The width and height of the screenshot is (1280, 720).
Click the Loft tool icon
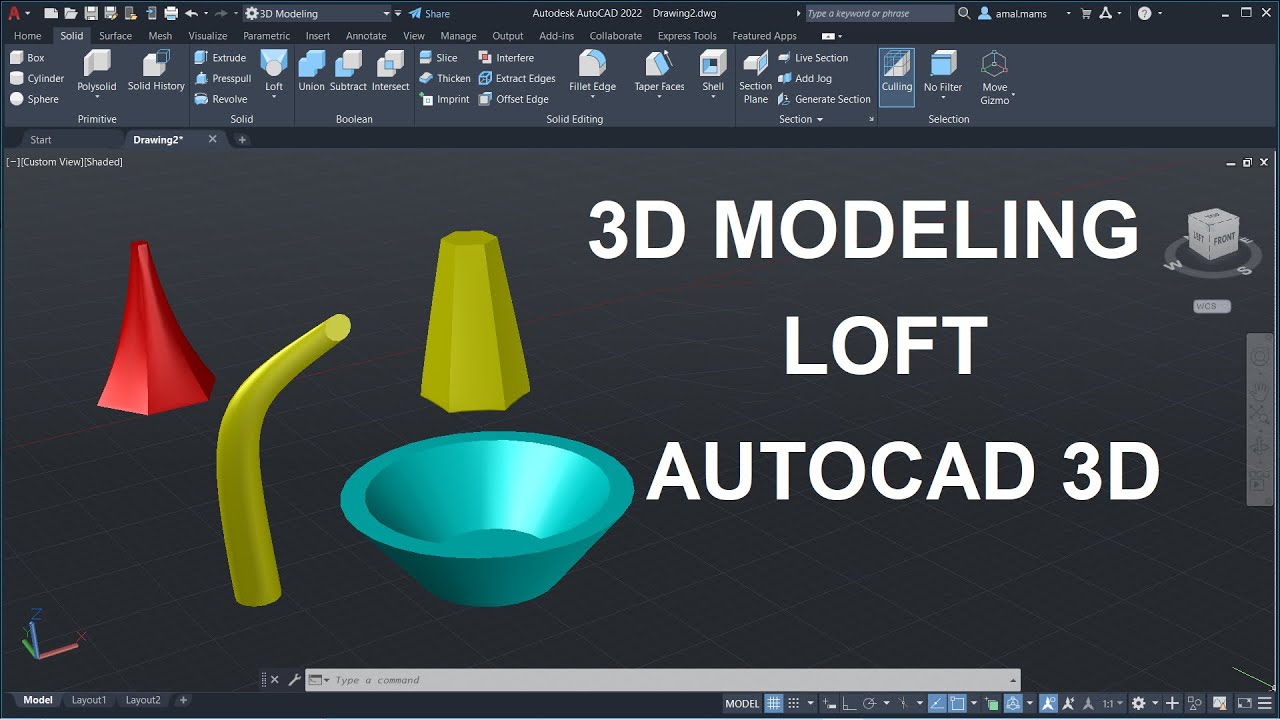click(x=274, y=66)
